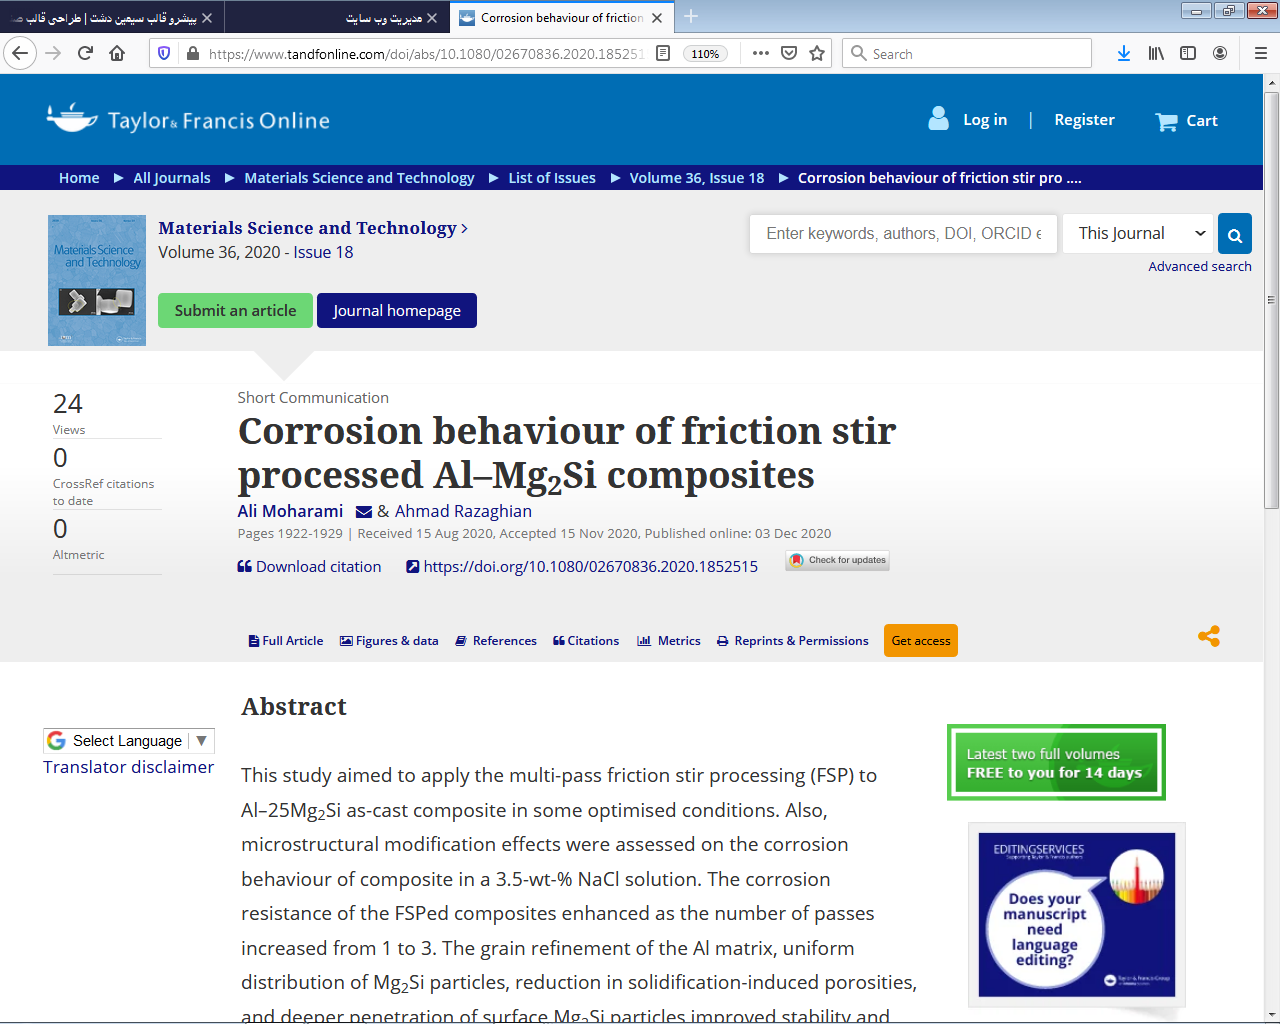The width and height of the screenshot is (1280, 1024).
Task: Go back with the browser back arrow
Action: [x=20, y=53]
